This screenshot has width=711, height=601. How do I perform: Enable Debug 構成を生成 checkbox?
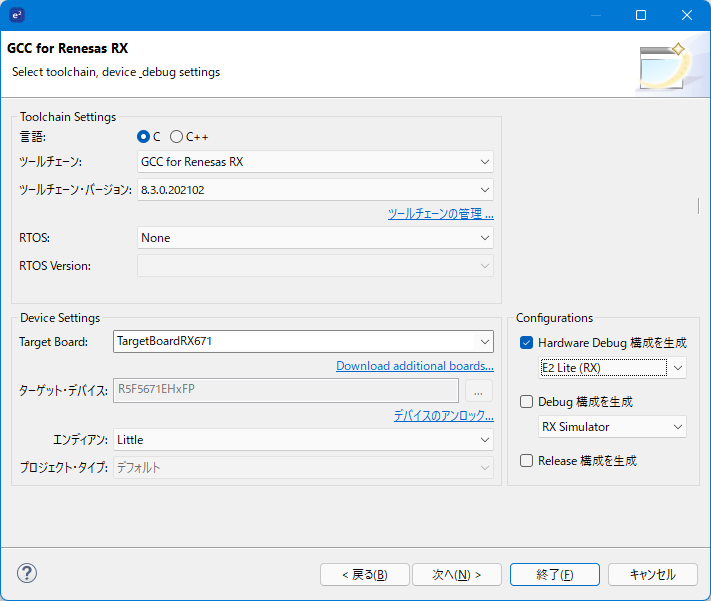tap(526, 401)
